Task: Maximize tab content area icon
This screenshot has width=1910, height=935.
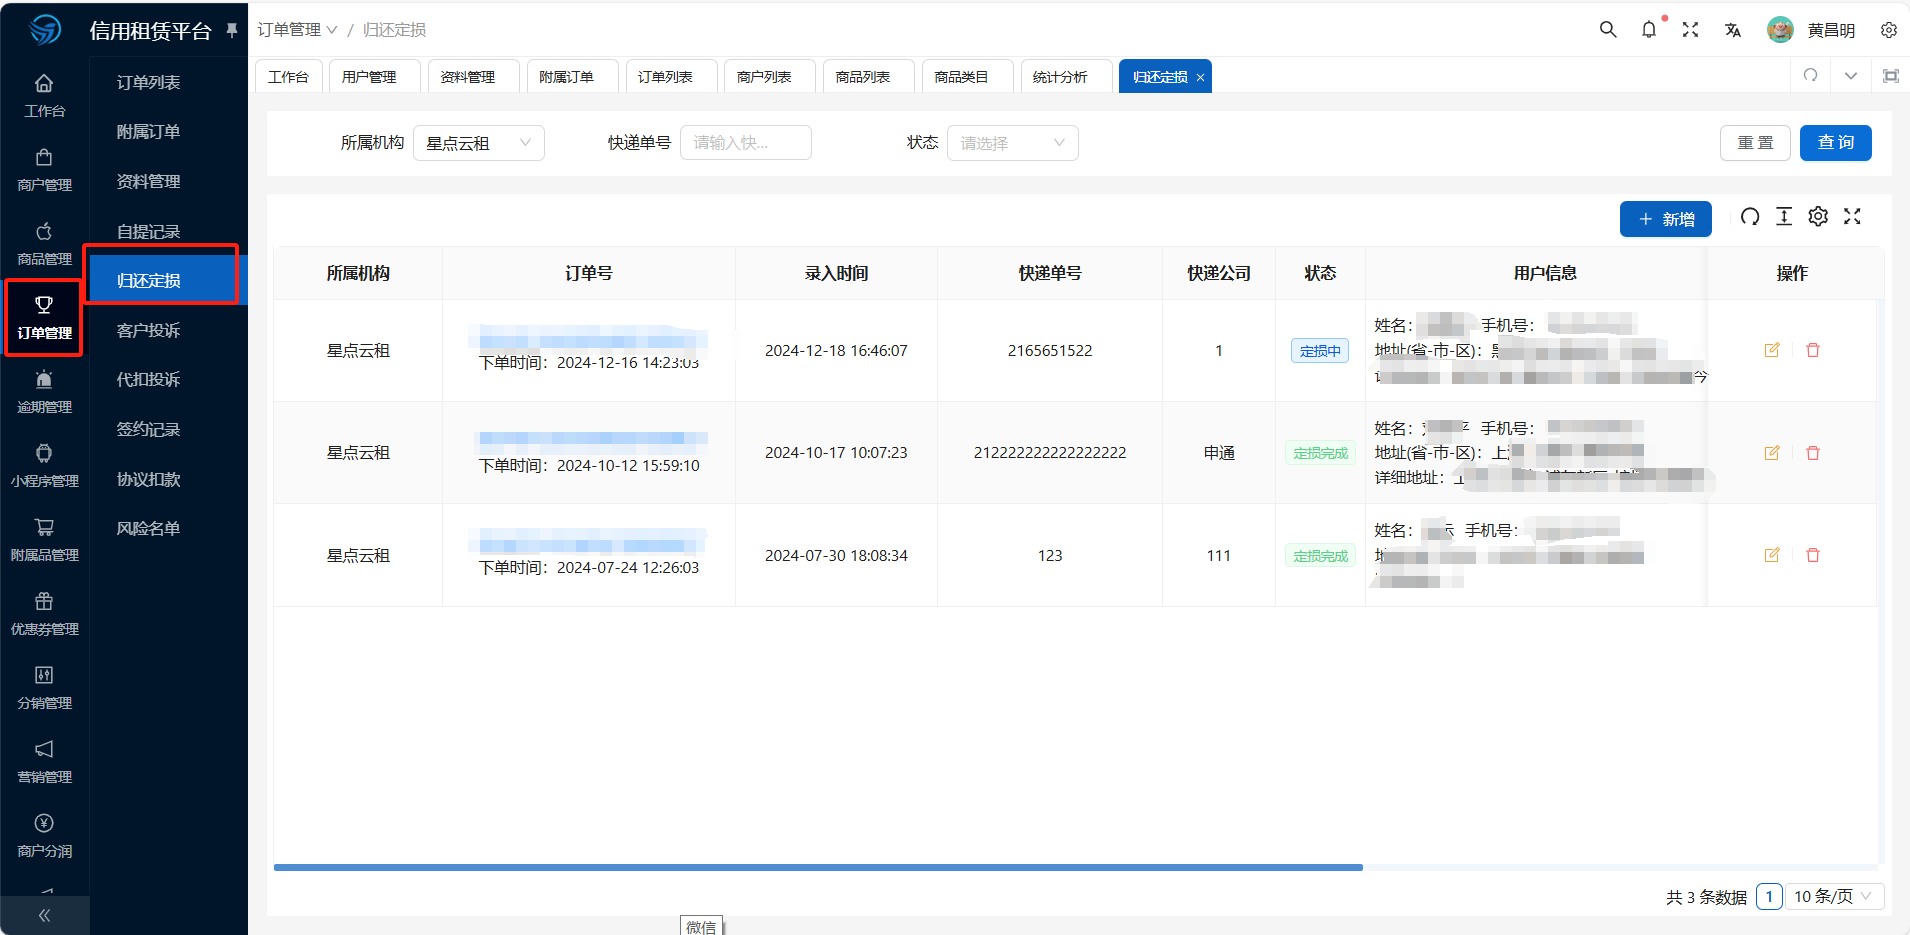Action: coord(1890,76)
